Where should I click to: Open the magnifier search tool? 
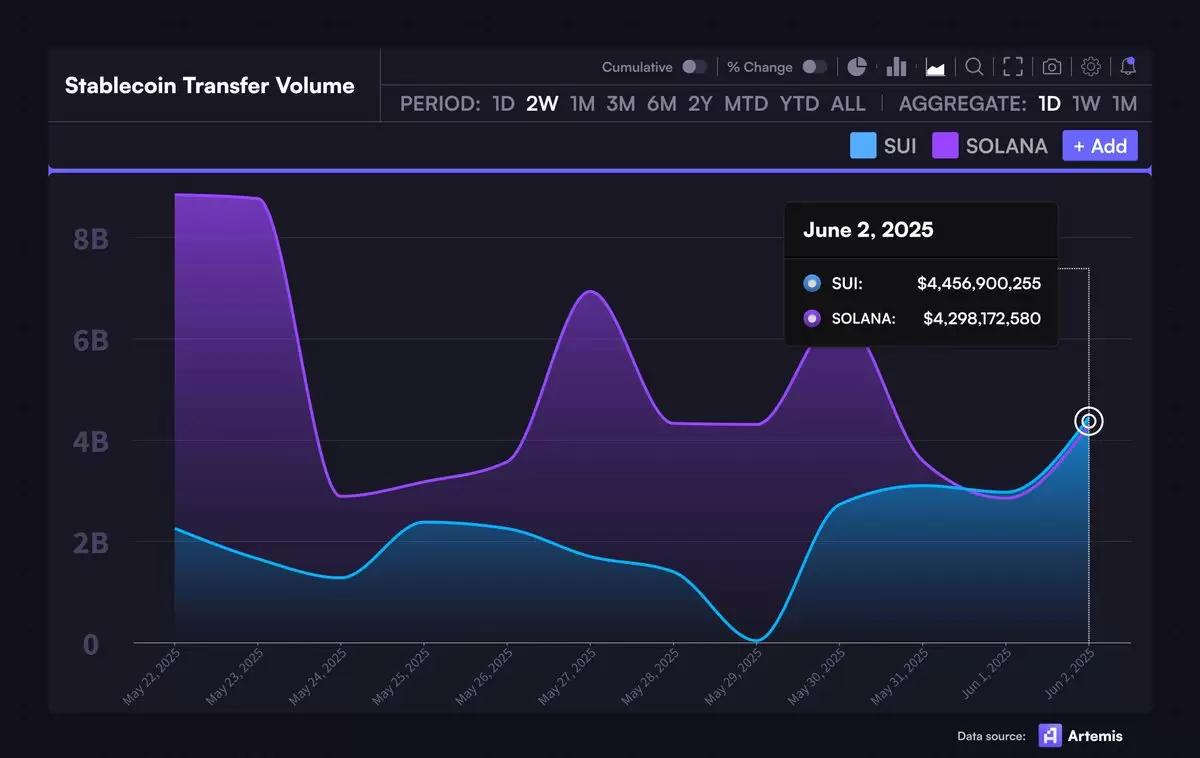[x=973, y=67]
